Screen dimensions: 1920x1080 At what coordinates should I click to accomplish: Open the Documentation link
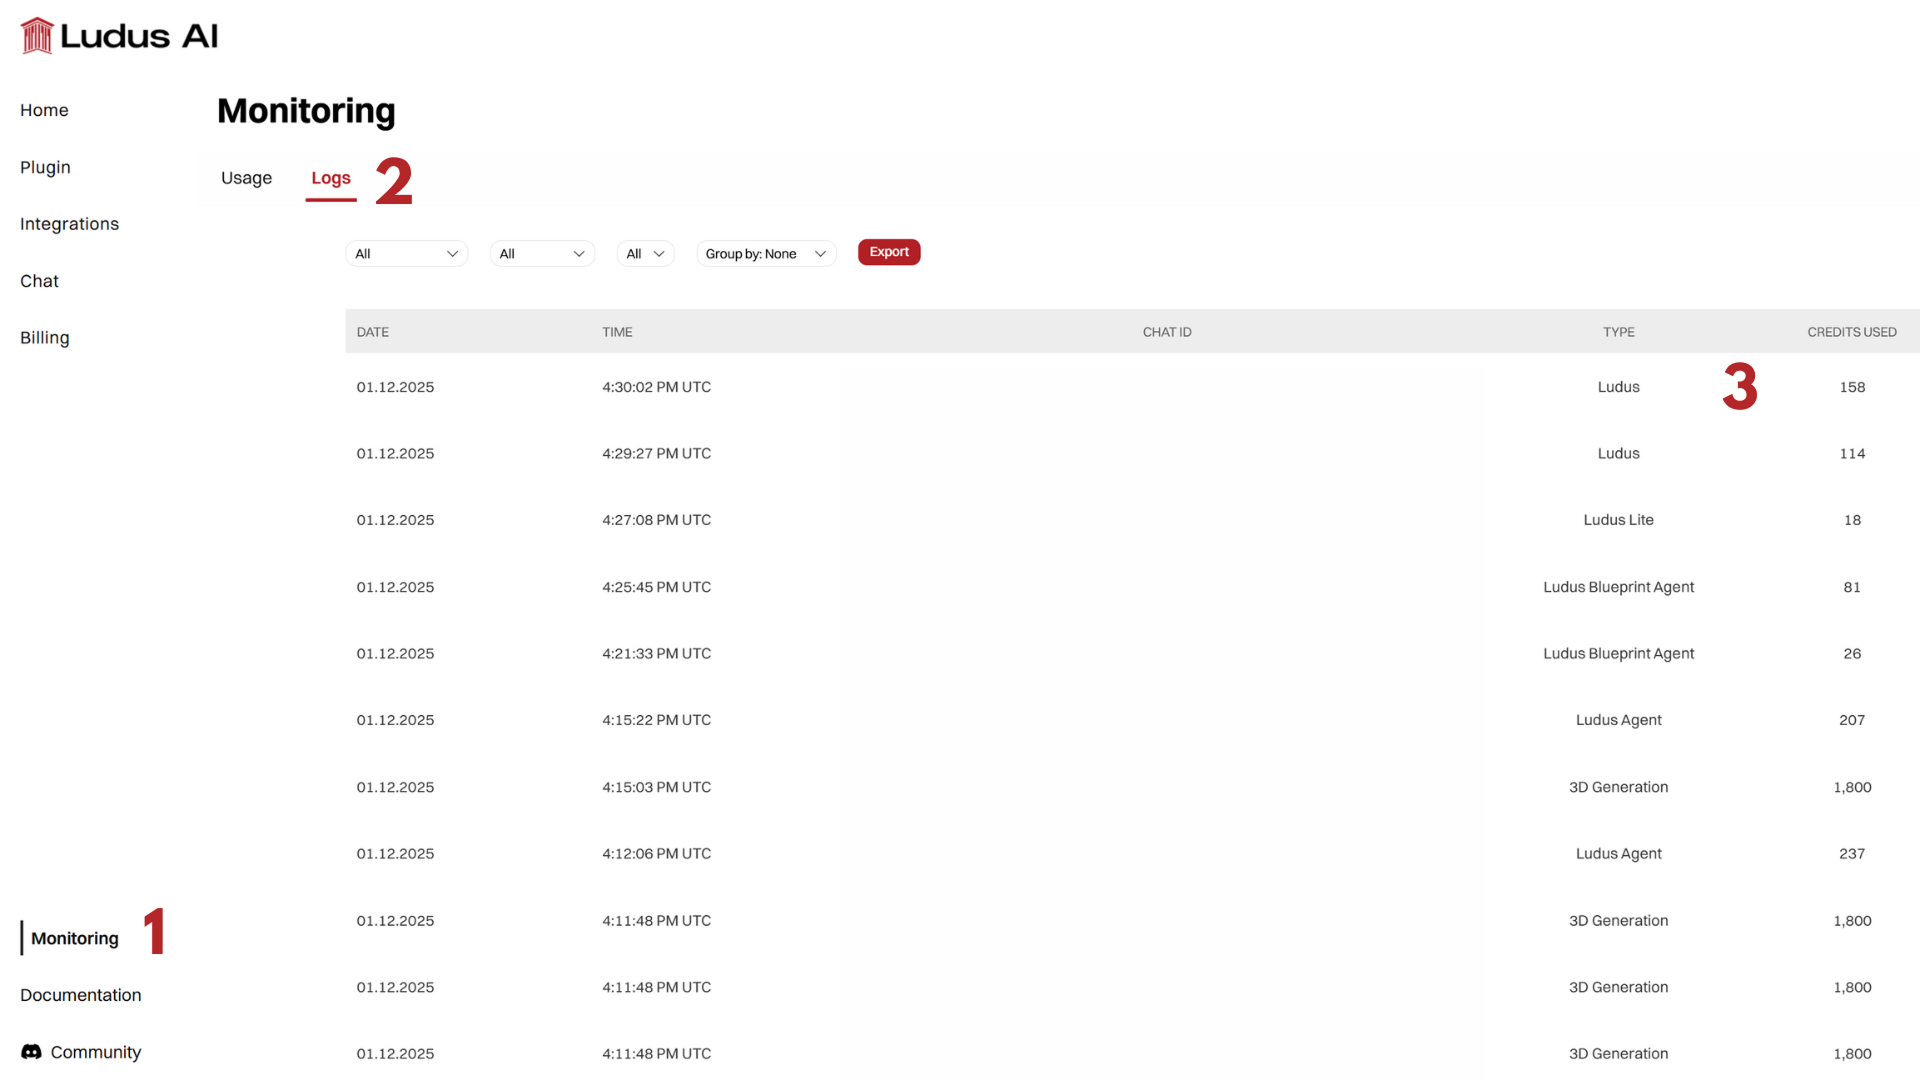tap(81, 995)
